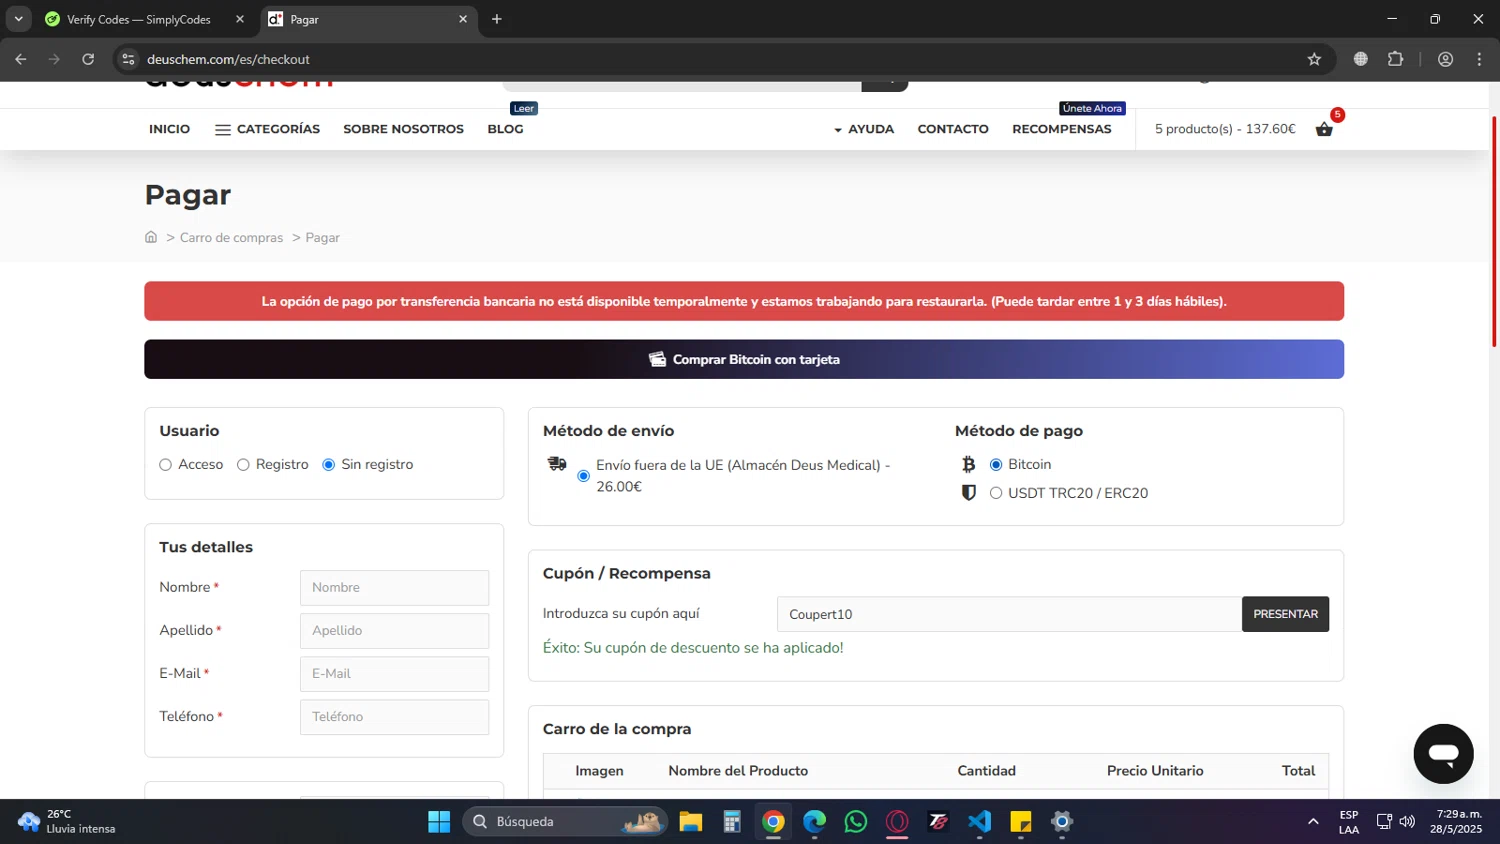
Task: Click the USDT shield icon
Action: point(968,493)
